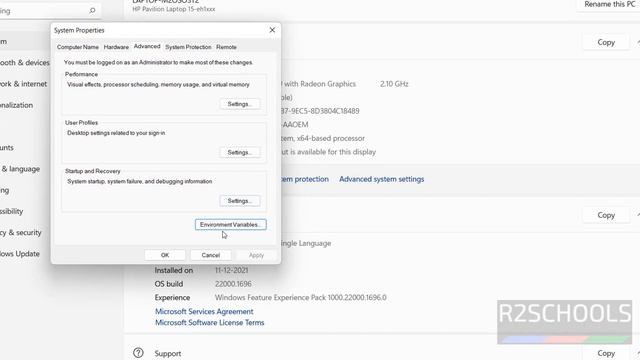Open Network & internet in sidebar

pyautogui.click(x=24, y=84)
